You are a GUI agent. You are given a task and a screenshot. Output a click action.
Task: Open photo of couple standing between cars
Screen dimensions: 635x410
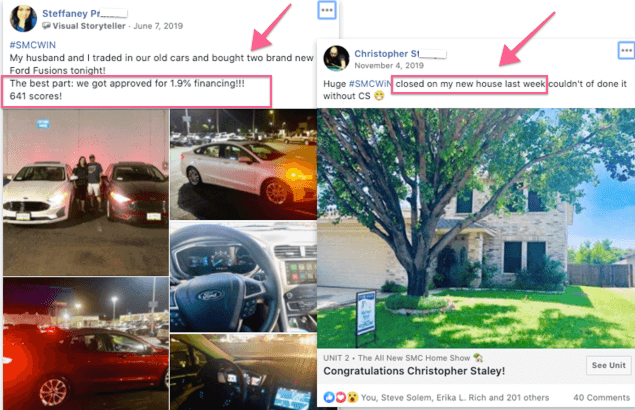(x=86, y=192)
